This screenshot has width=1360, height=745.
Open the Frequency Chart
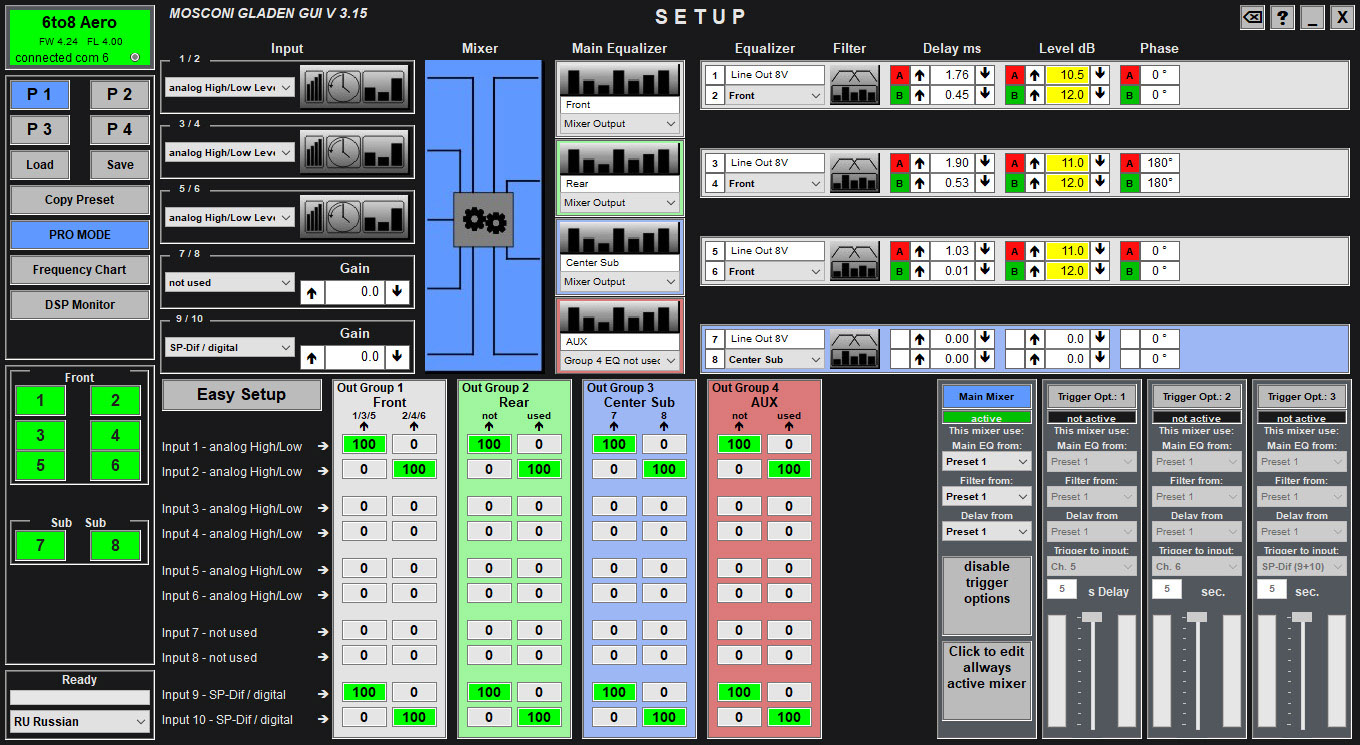80,270
